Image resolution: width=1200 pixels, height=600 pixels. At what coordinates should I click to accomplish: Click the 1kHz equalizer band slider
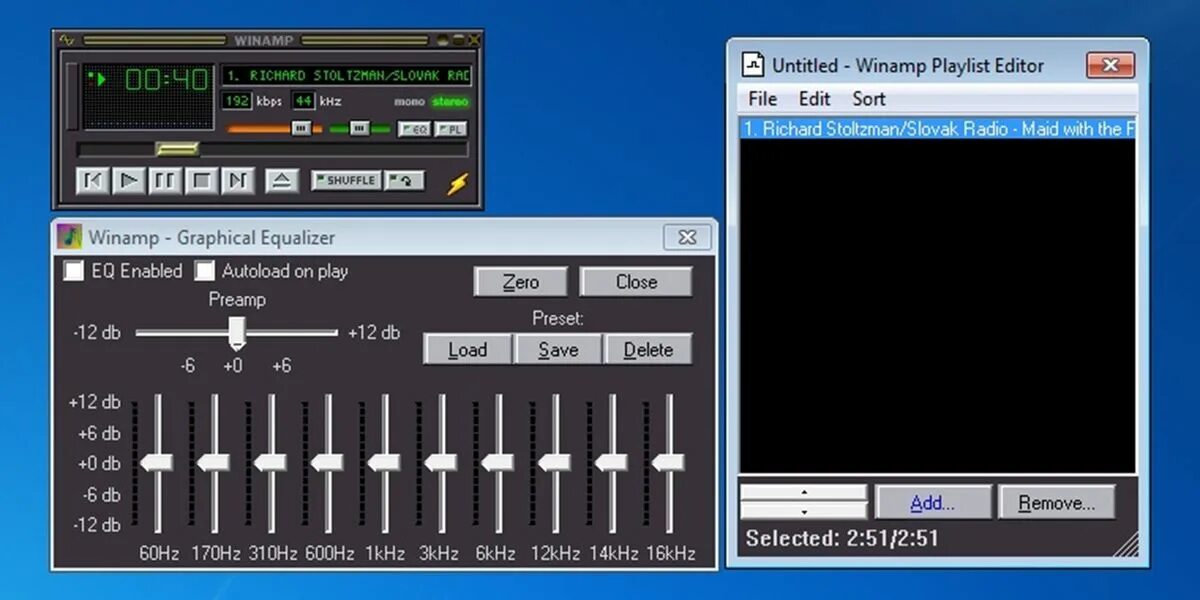point(385,464)
